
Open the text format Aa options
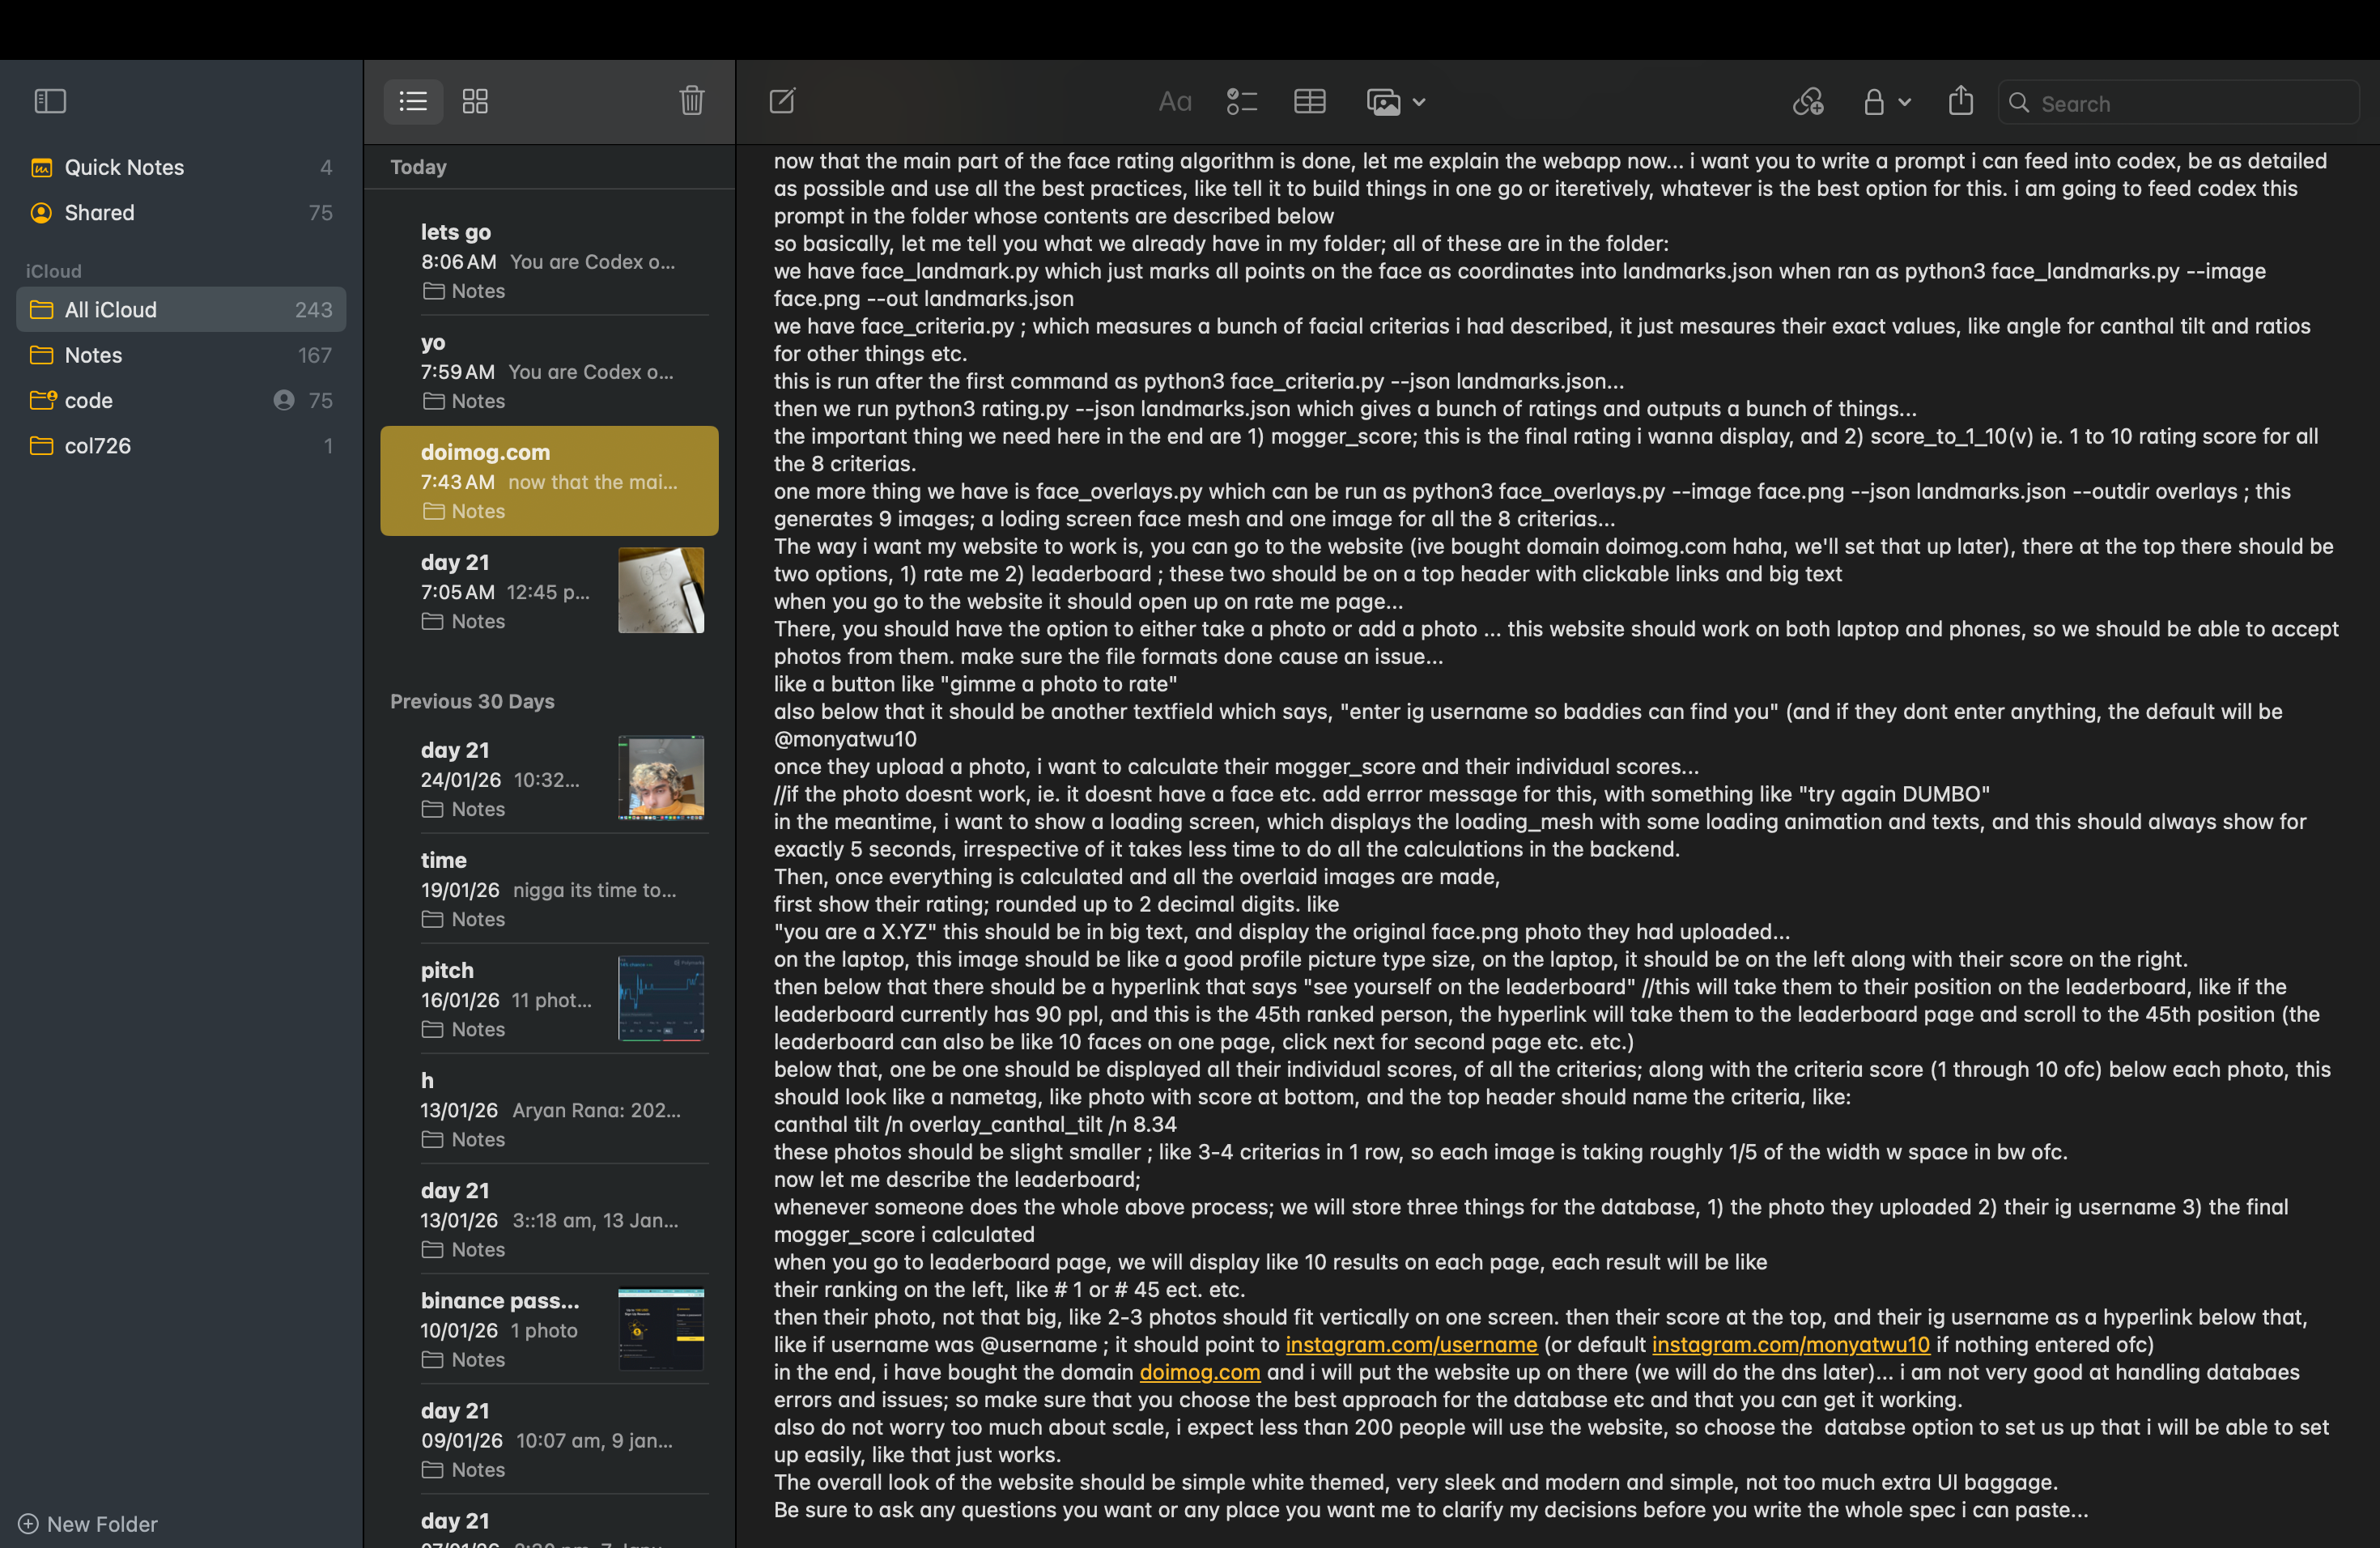click(x=1174, y=102)
